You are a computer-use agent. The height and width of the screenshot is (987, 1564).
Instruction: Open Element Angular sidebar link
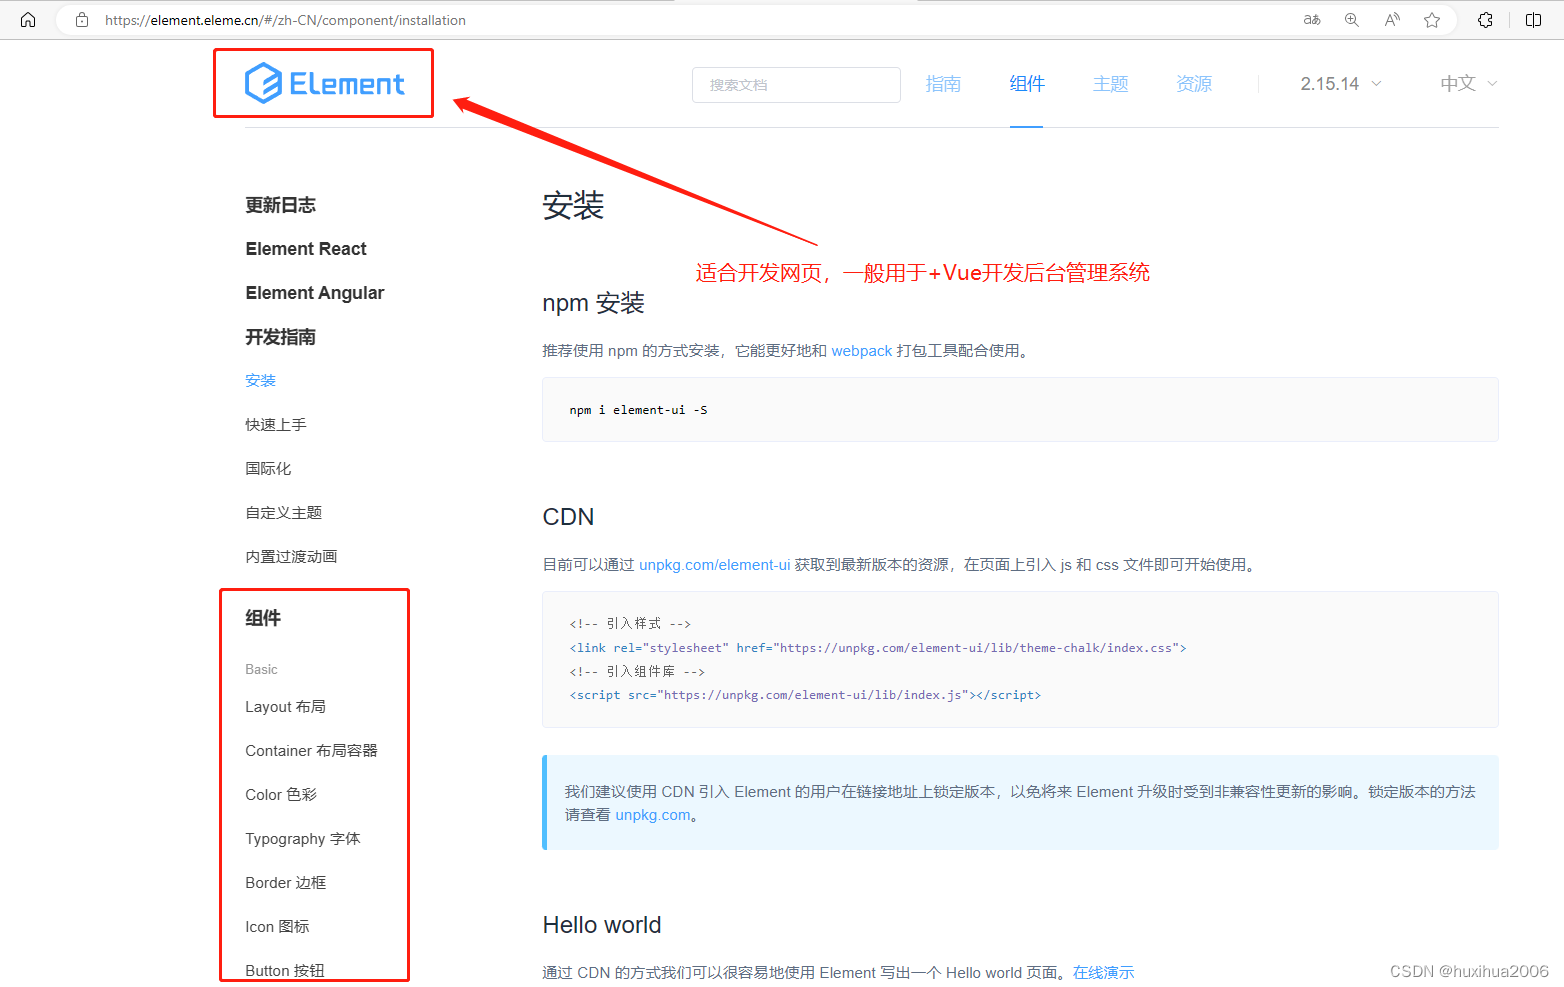[315, 293]
